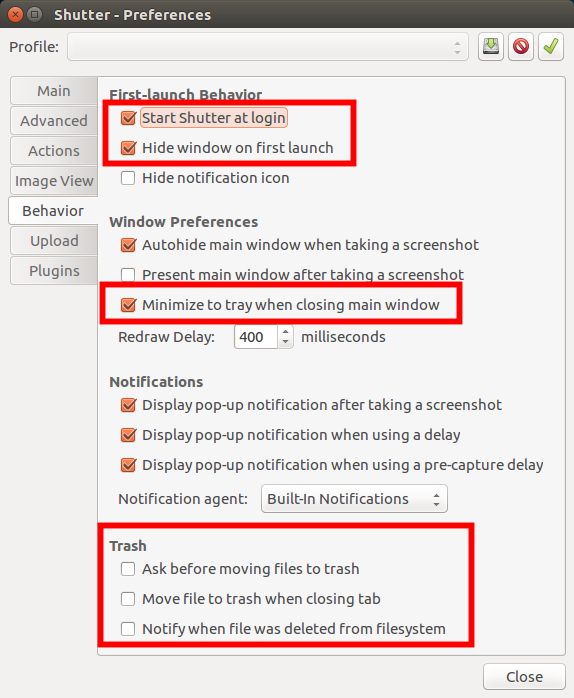Click the Redraw Delay value field
This screenshot has width=574, height=698.
tap(257, 337)
